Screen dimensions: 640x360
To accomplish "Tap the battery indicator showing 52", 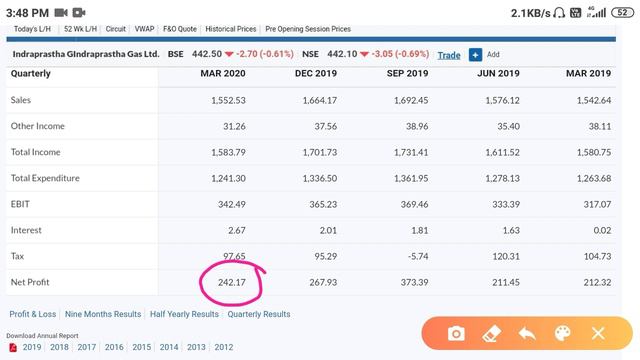I will pos(622,13).
